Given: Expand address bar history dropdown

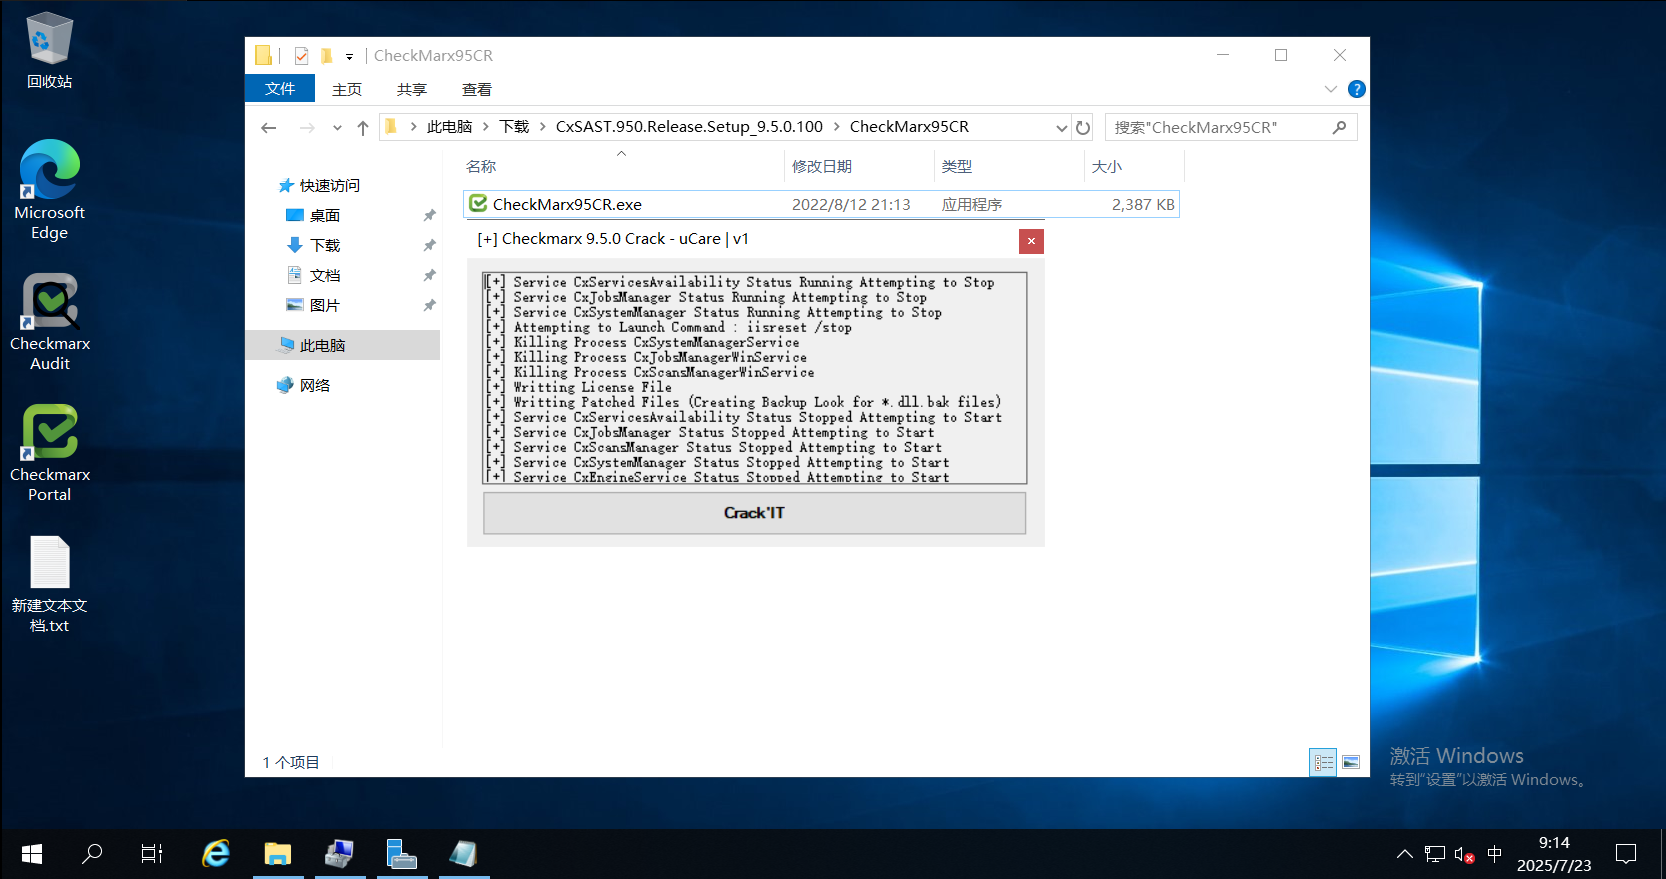Looking at the screenshot, I should [x=1061, y=127].
